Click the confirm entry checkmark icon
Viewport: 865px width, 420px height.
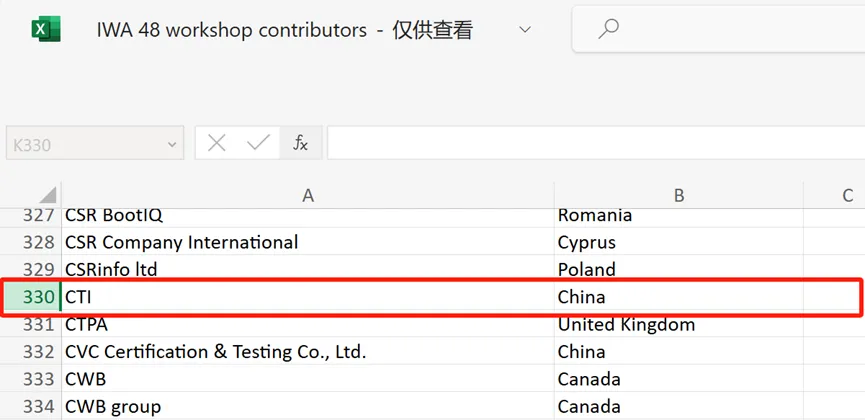pos(258,143)
